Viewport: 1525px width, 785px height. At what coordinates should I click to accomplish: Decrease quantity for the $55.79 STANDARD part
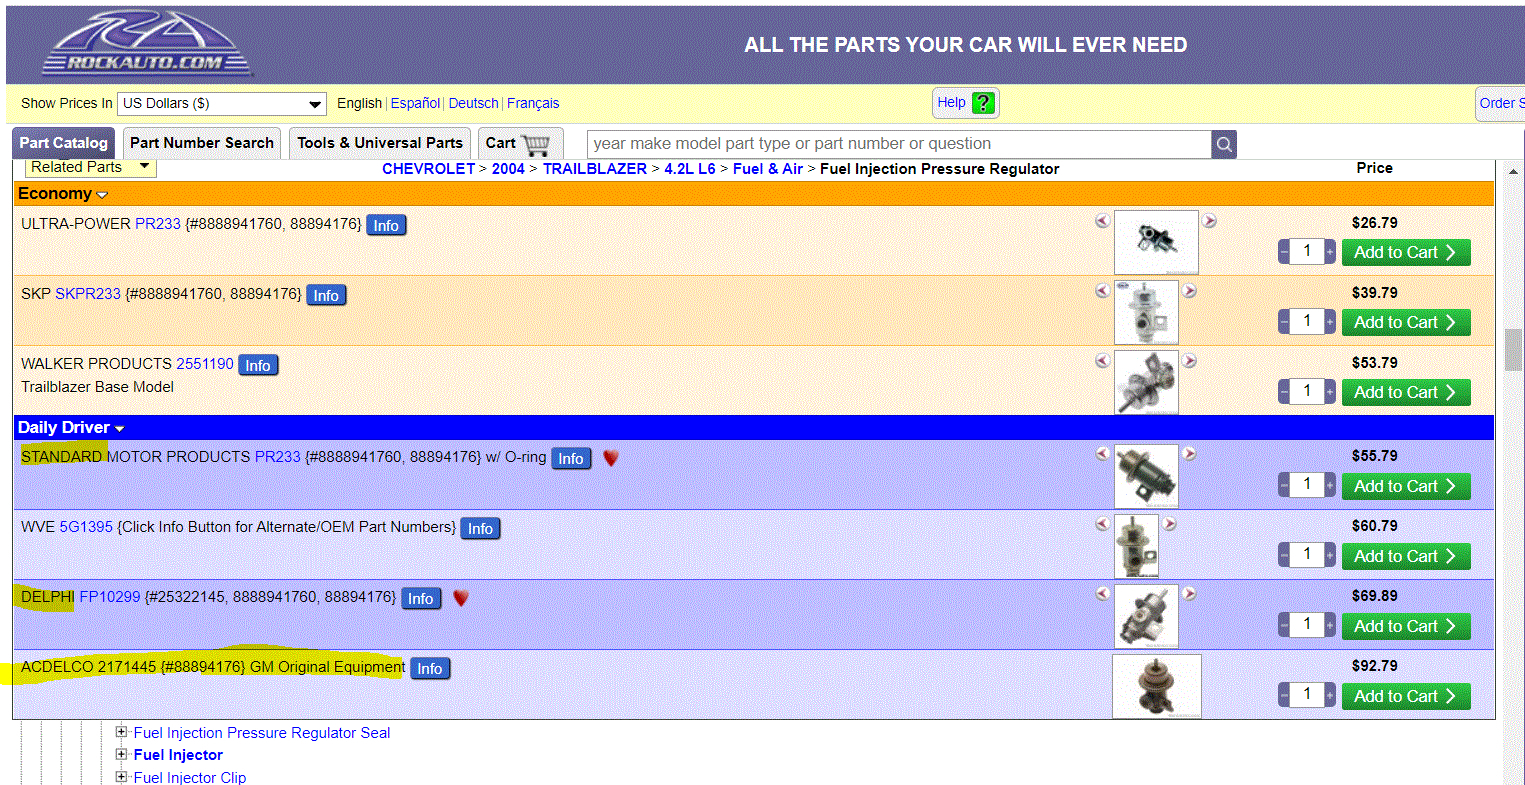point(1284,486)
